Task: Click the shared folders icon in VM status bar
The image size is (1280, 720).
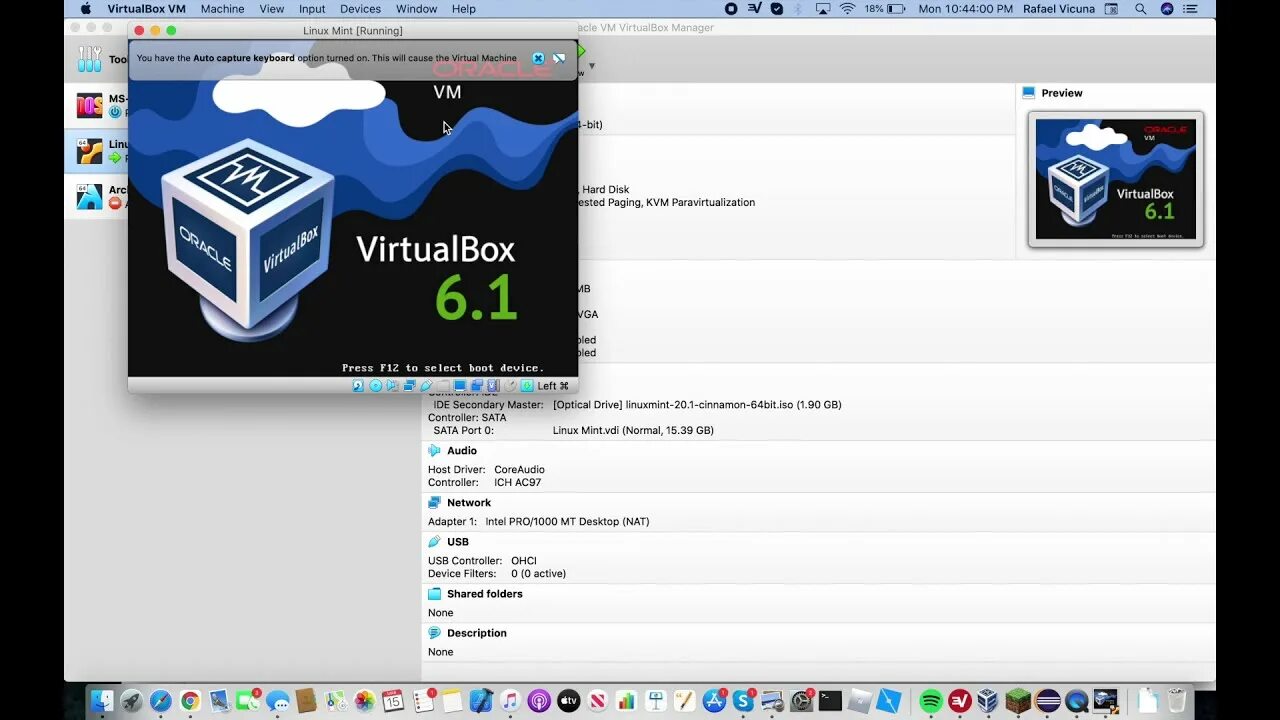Action: (x=443, y=385)
